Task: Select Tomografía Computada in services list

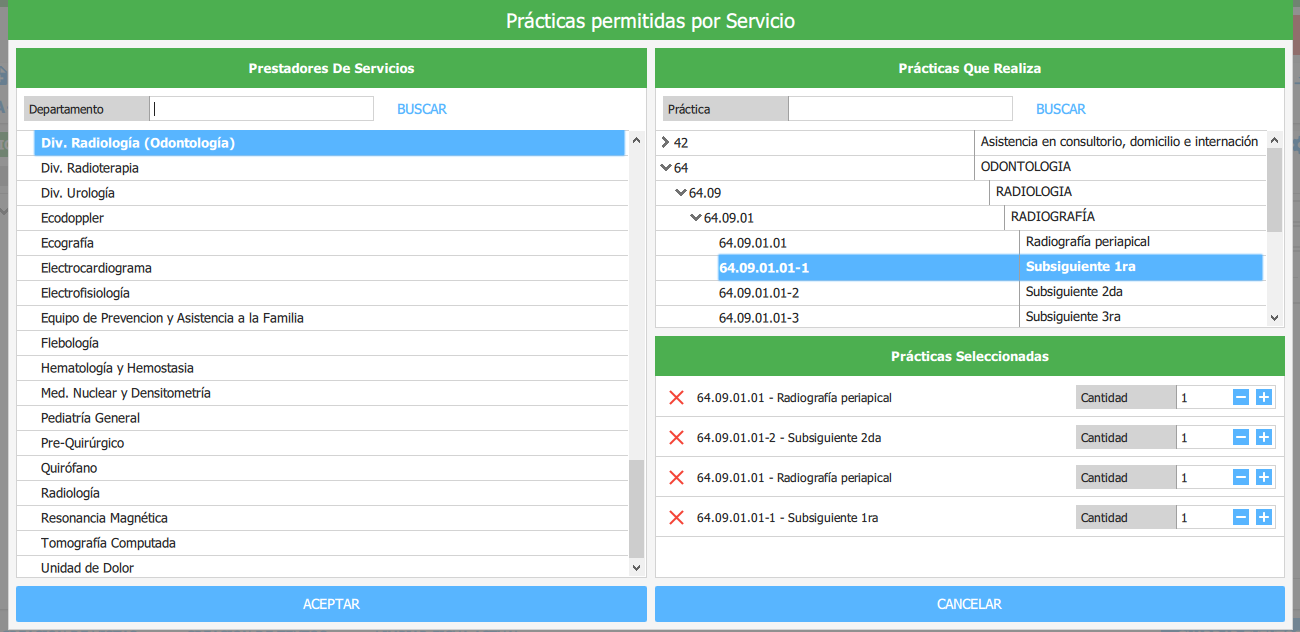Action: (x=108, y=543)
